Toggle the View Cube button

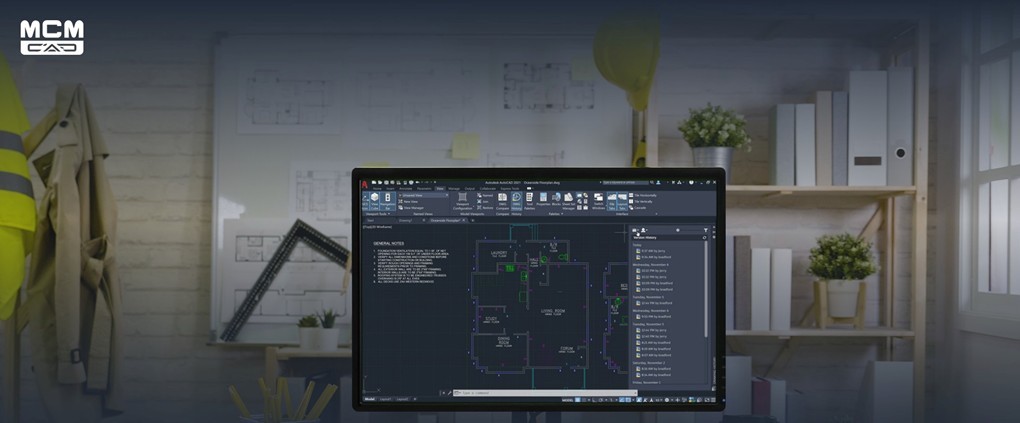click(x=373, y=199)
